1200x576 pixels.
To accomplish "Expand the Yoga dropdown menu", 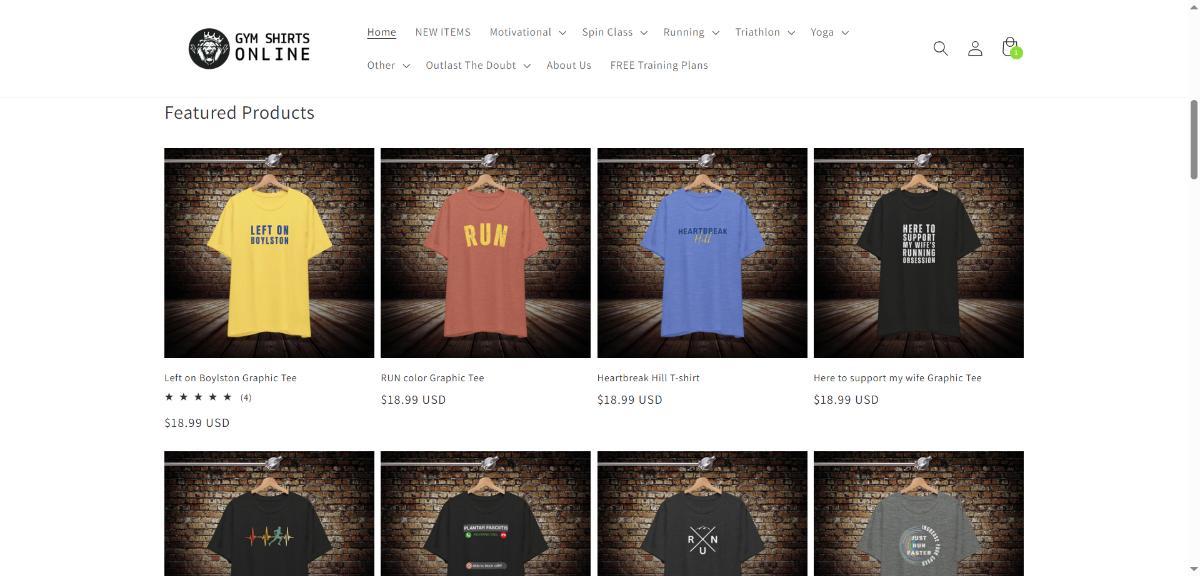I will pos(829,32).
